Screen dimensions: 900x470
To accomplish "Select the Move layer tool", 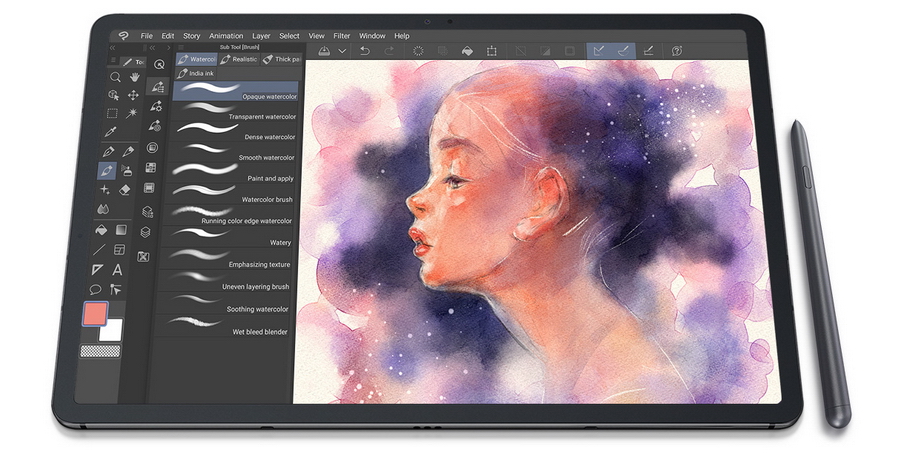I will click(x=133, y=95).
